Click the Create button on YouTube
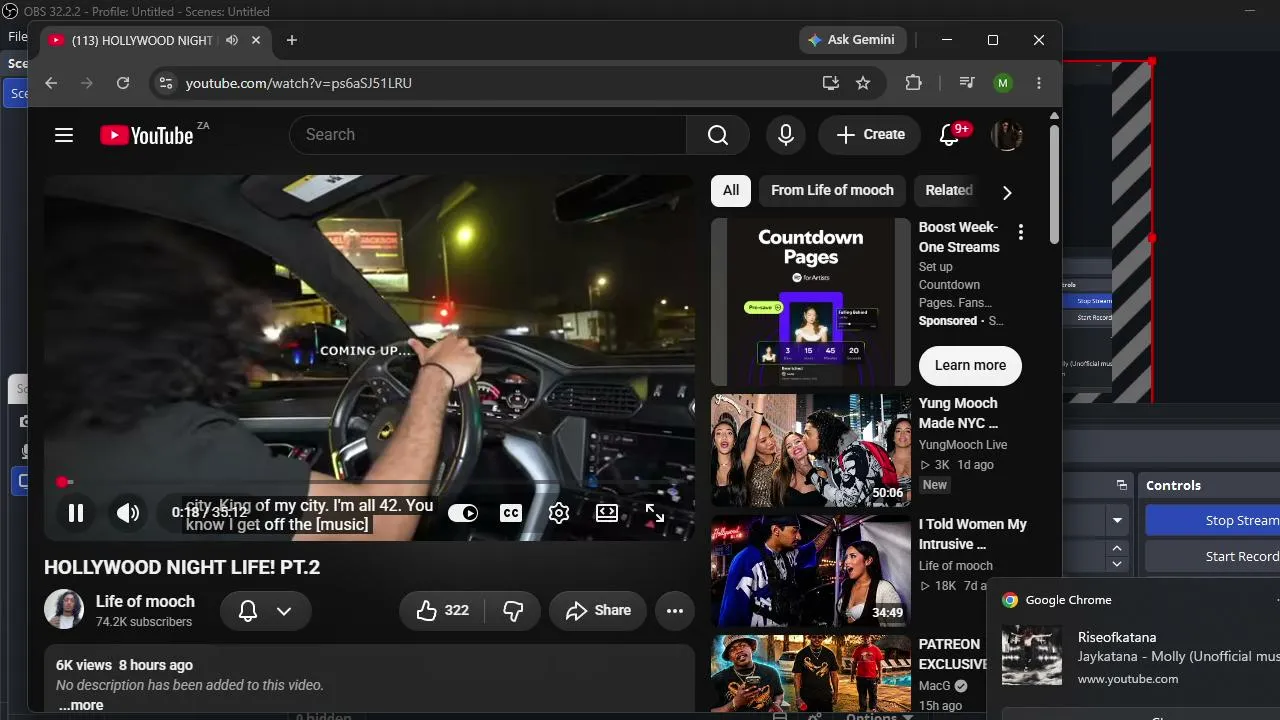Viewport: 1280px width, 720px height. point(870,135)
